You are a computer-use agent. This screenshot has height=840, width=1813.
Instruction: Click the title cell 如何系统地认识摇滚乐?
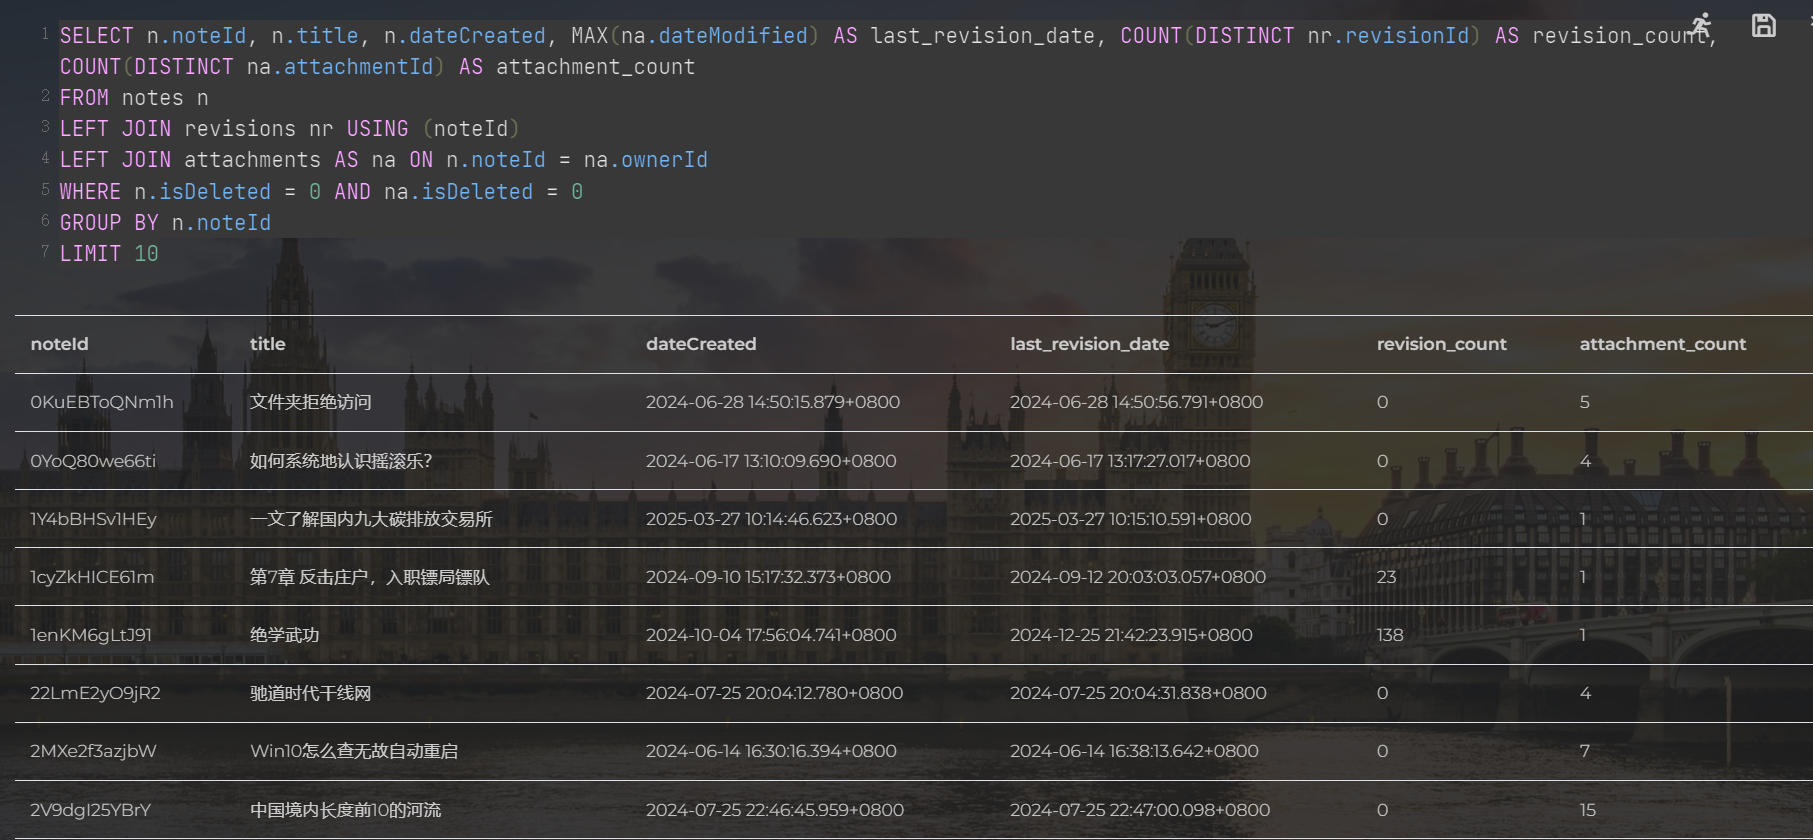[341, 461]
